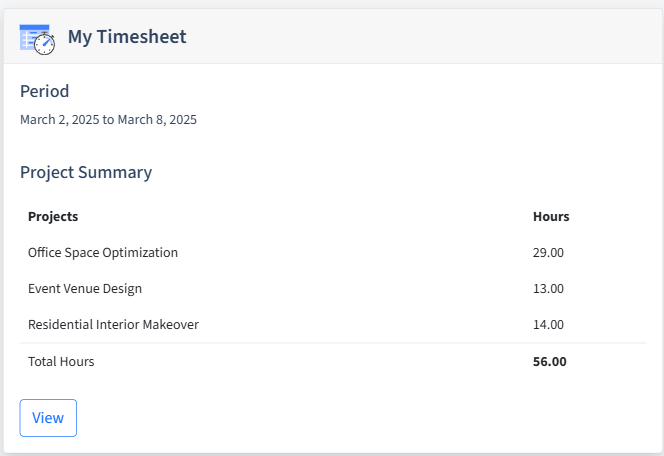This screenshot has width=664, height=456.
Task: Click the 14.00 hours value
Action: [x=548, y=325]
